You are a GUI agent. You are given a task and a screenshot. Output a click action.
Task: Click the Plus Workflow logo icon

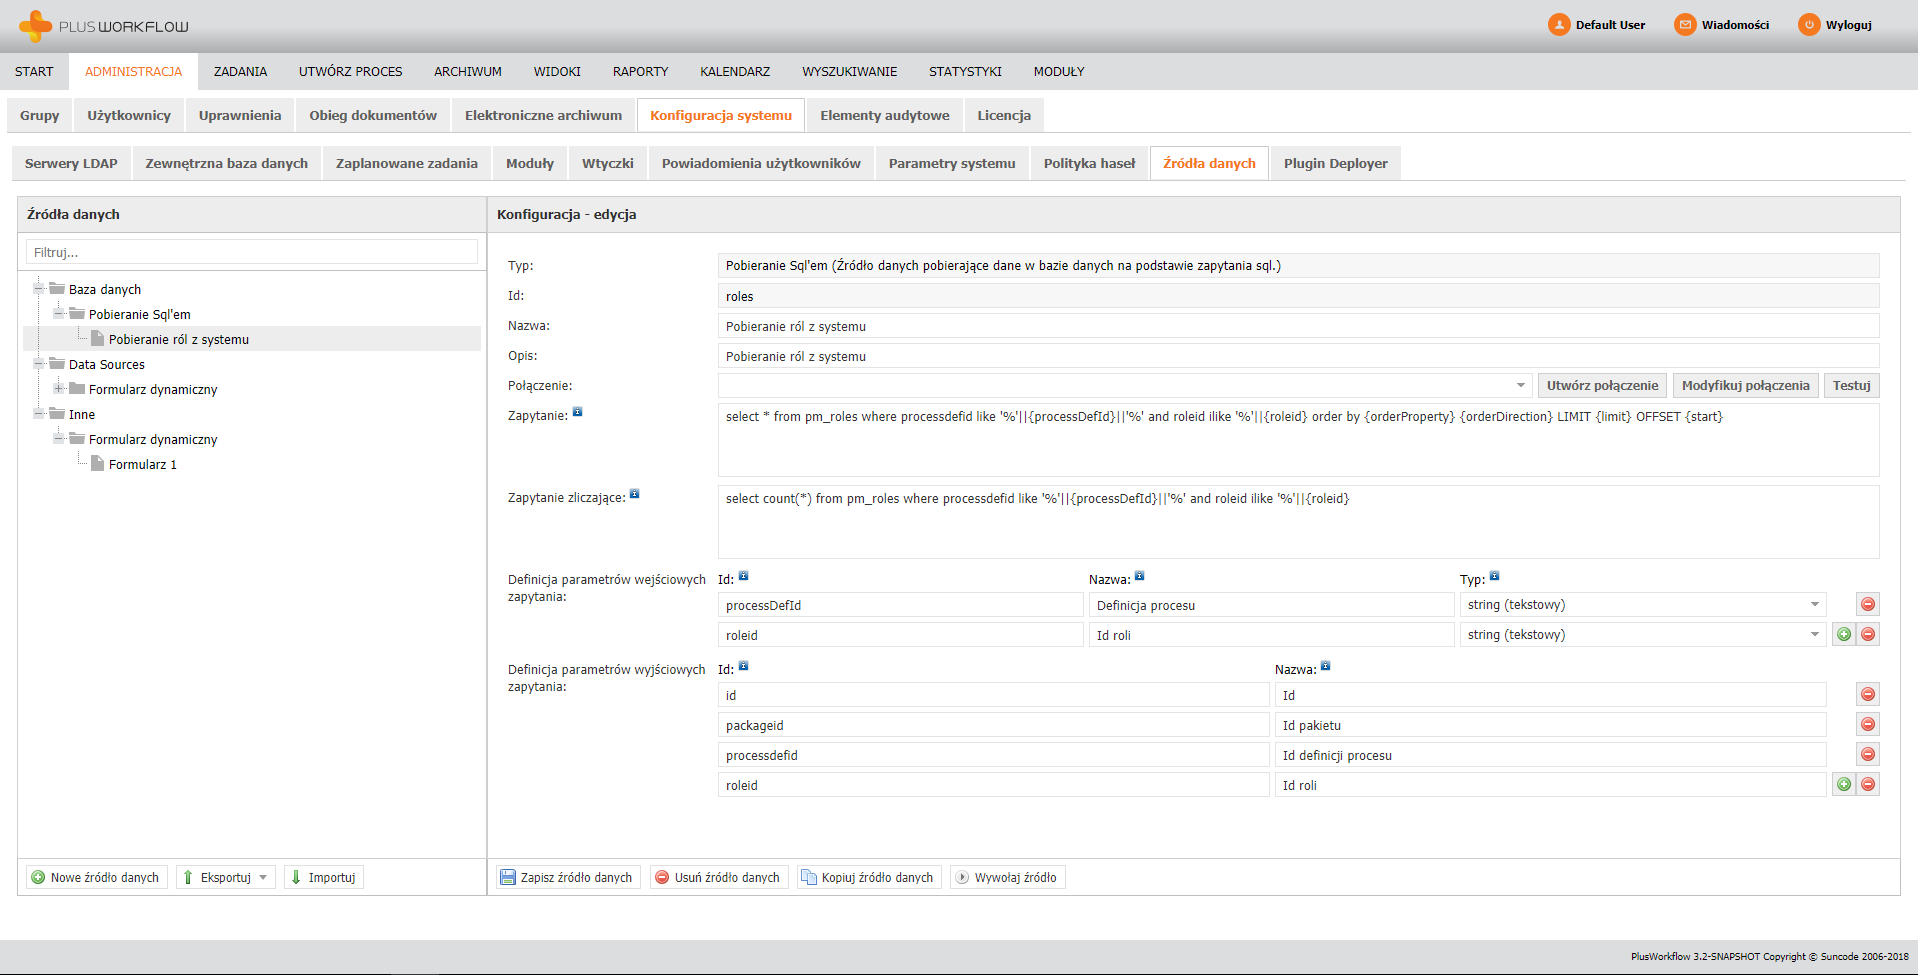(x=35, y=25)
